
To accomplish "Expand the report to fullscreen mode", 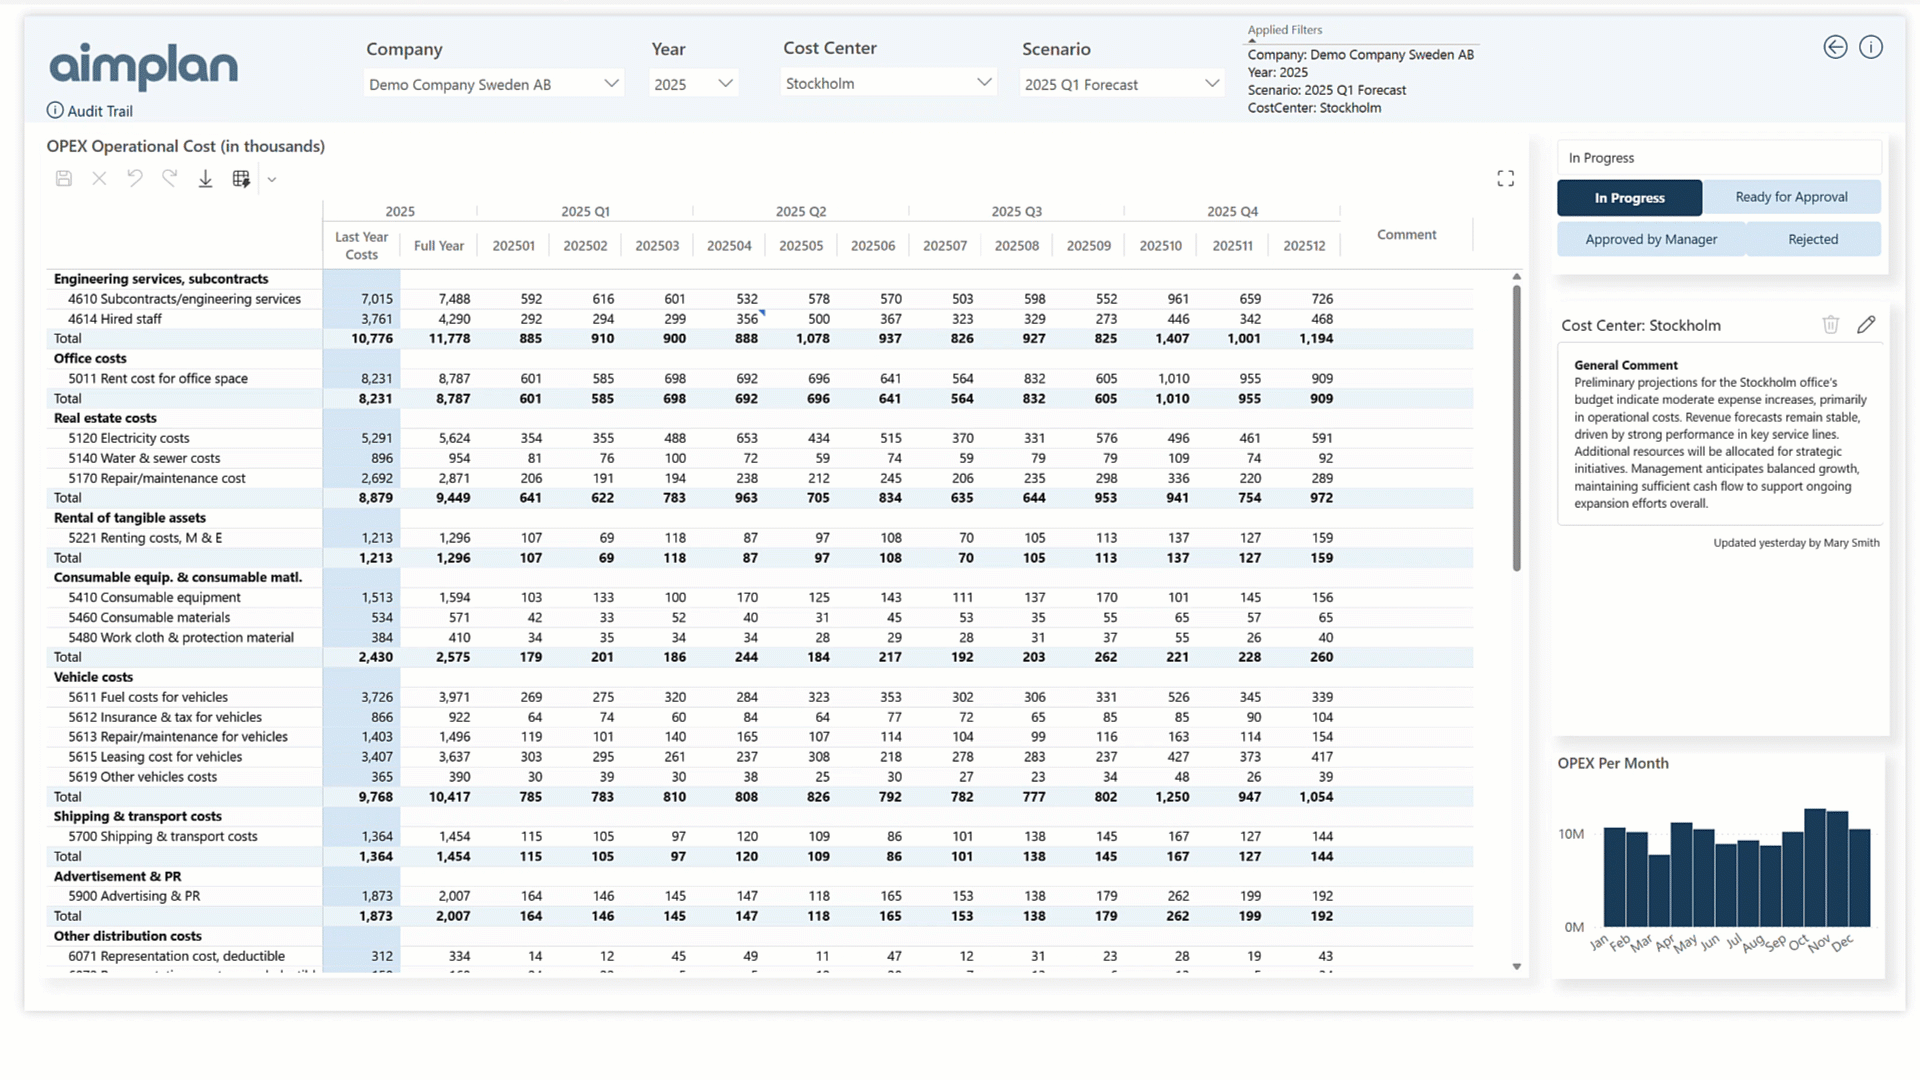I will [x=1504, y=178].
